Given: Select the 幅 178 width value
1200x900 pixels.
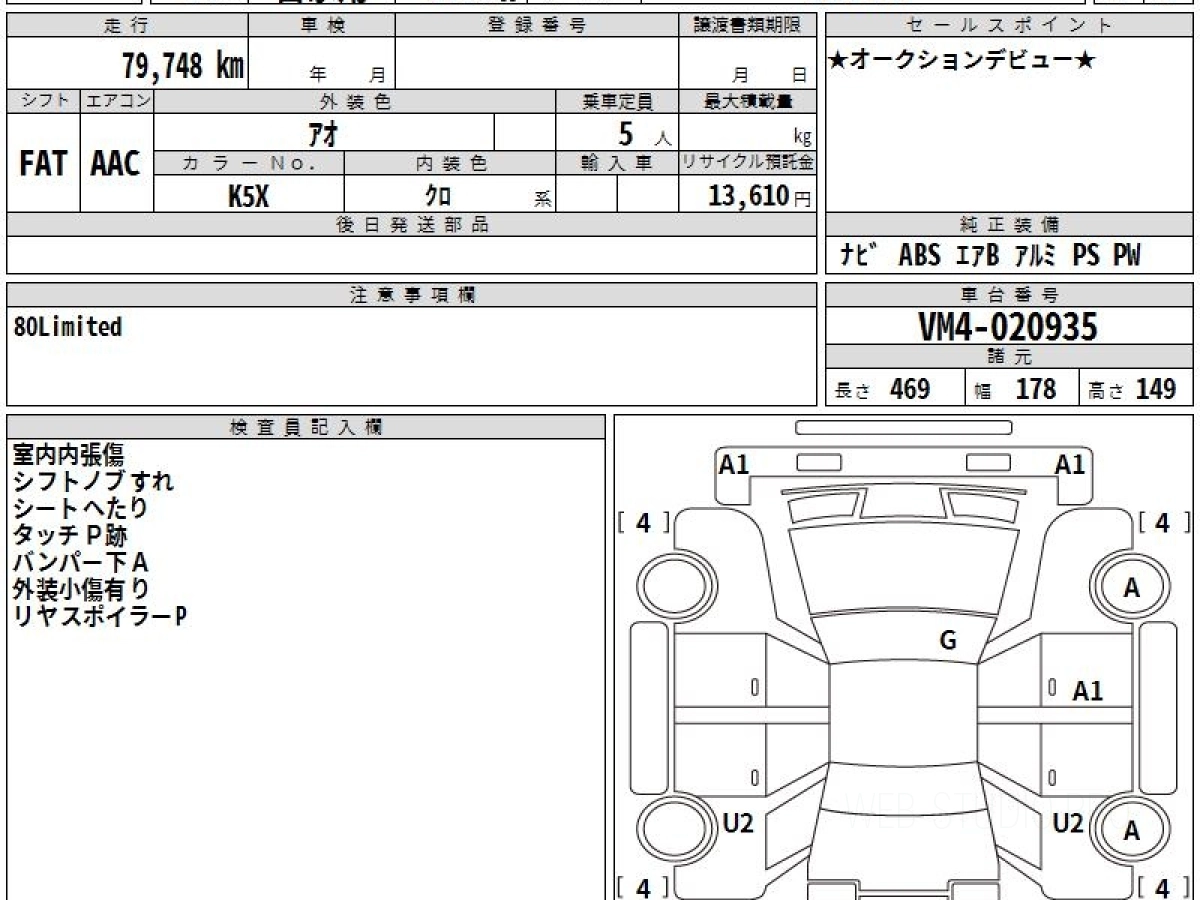Looking at the screenshot, I should click(1016, 389).
